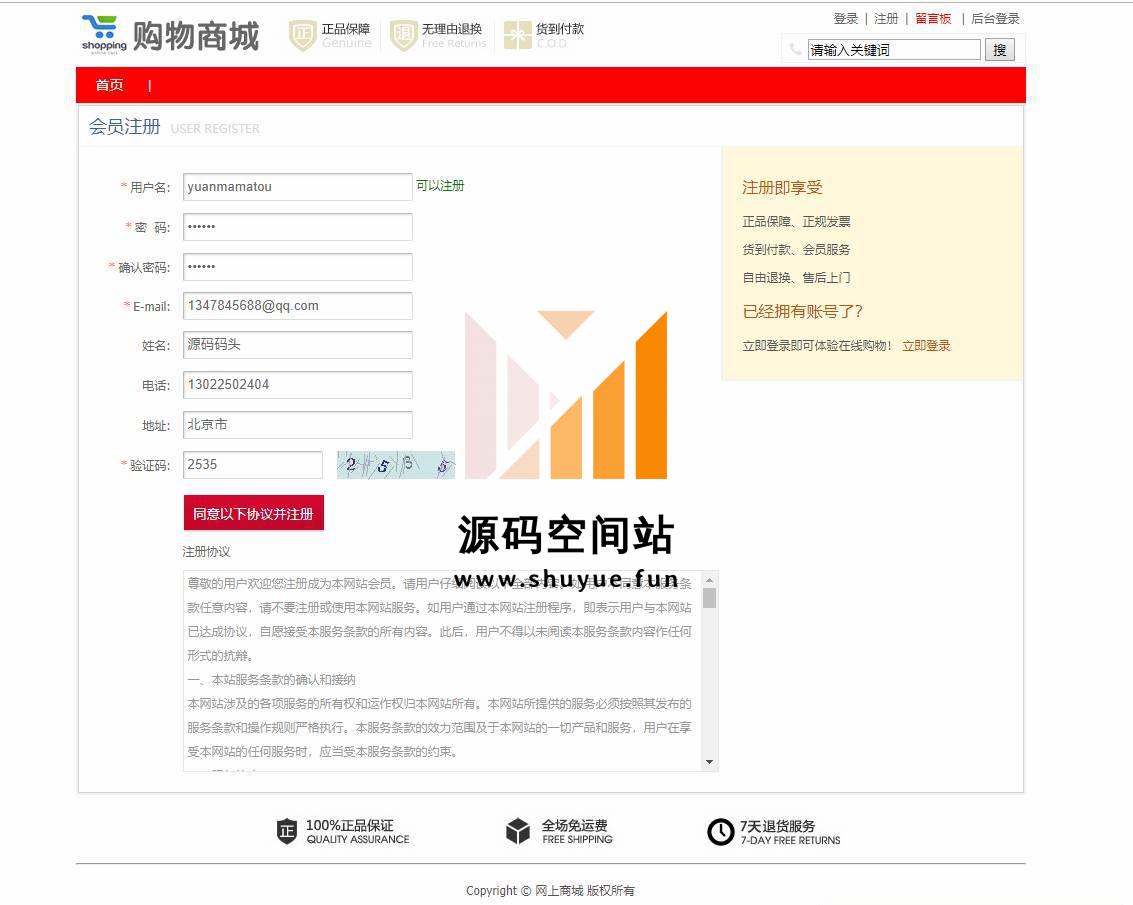Click the free shipping box icon

click(517, 831)
